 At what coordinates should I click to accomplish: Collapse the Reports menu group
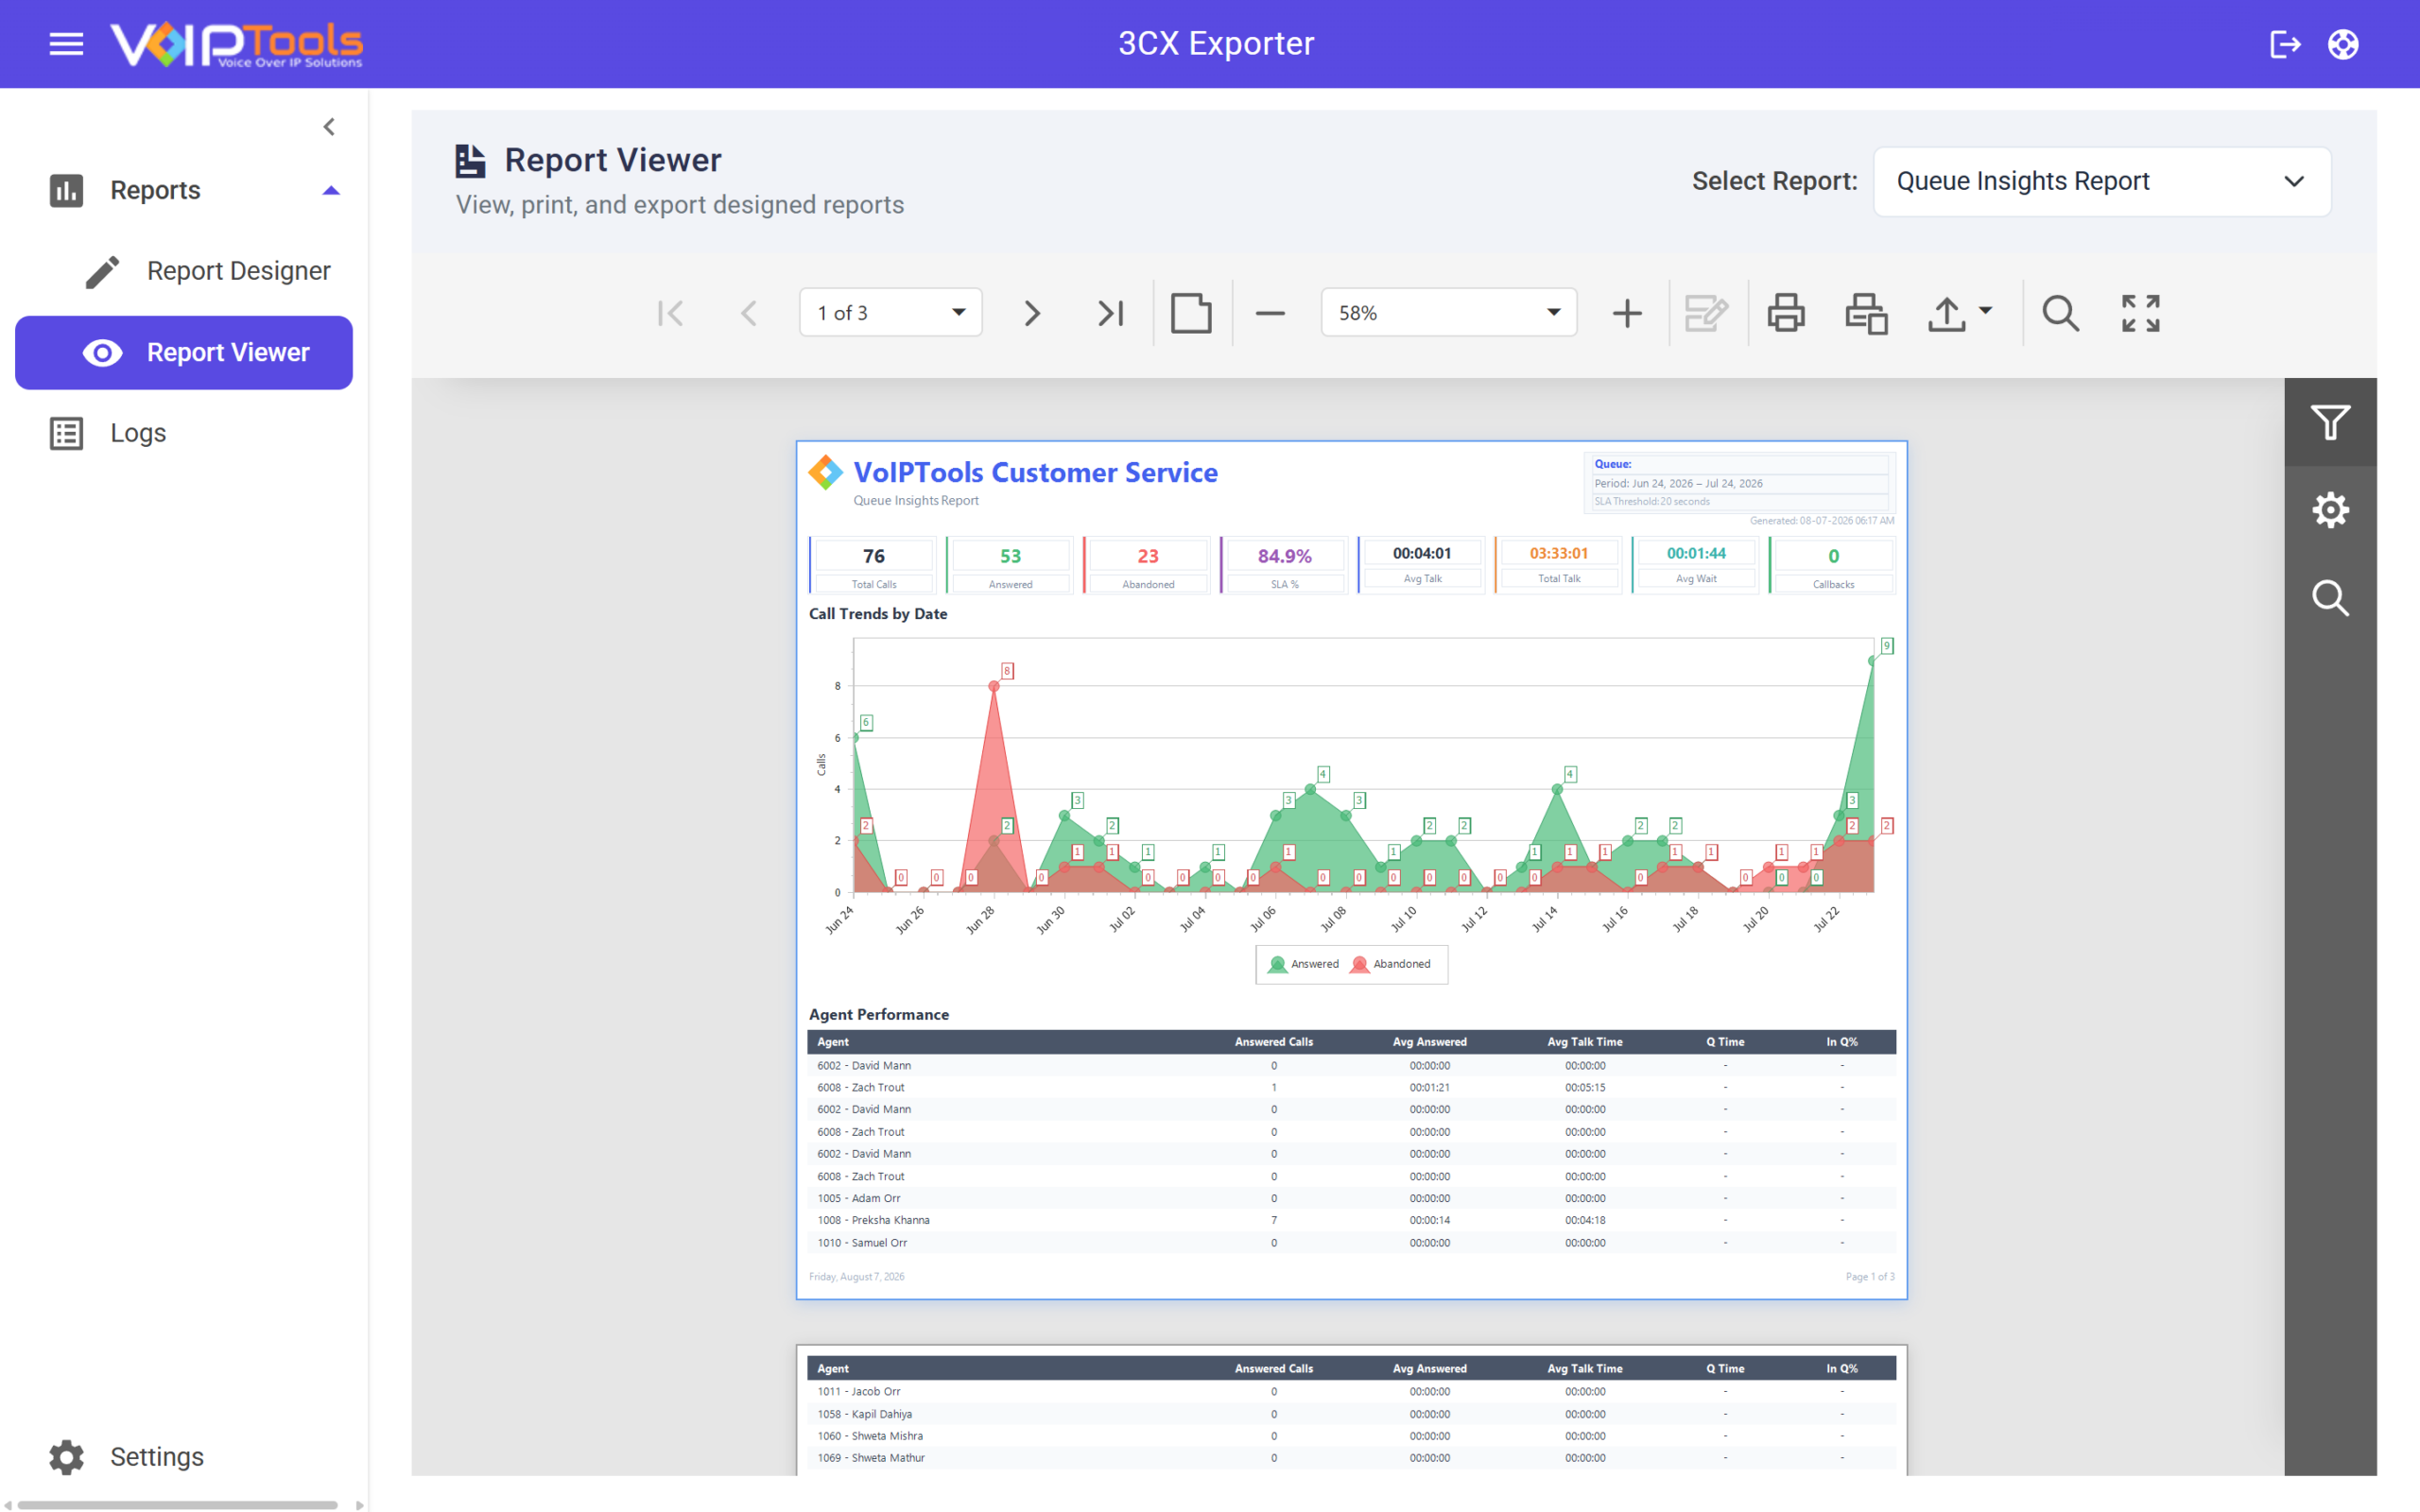pos(331,190)
